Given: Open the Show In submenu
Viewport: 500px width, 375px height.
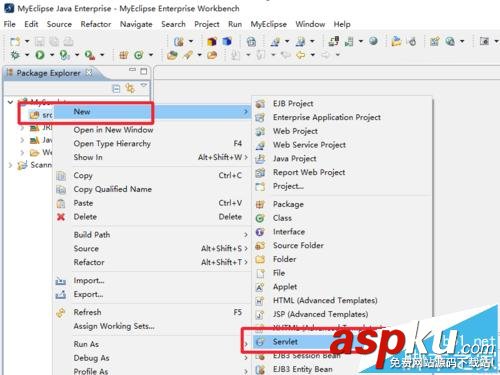Looking at the screenshot, I should (x=153, y=157).
